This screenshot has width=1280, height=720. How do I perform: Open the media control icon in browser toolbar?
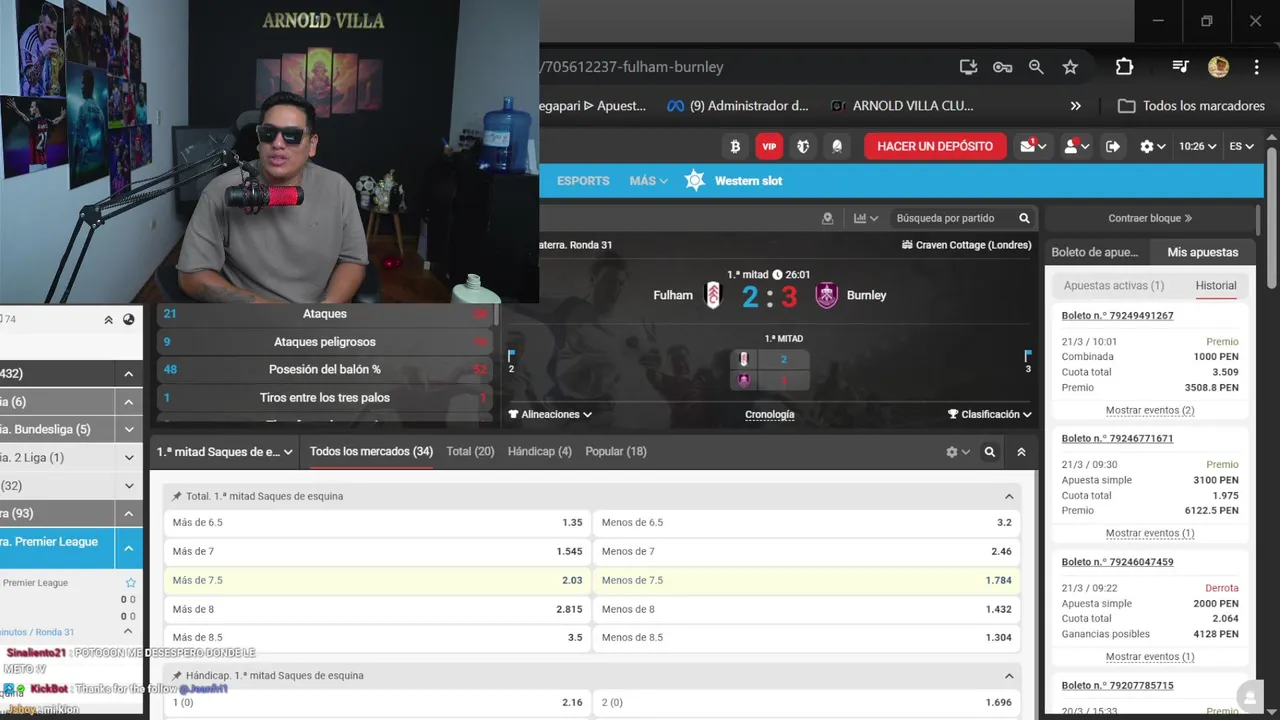1180,67
